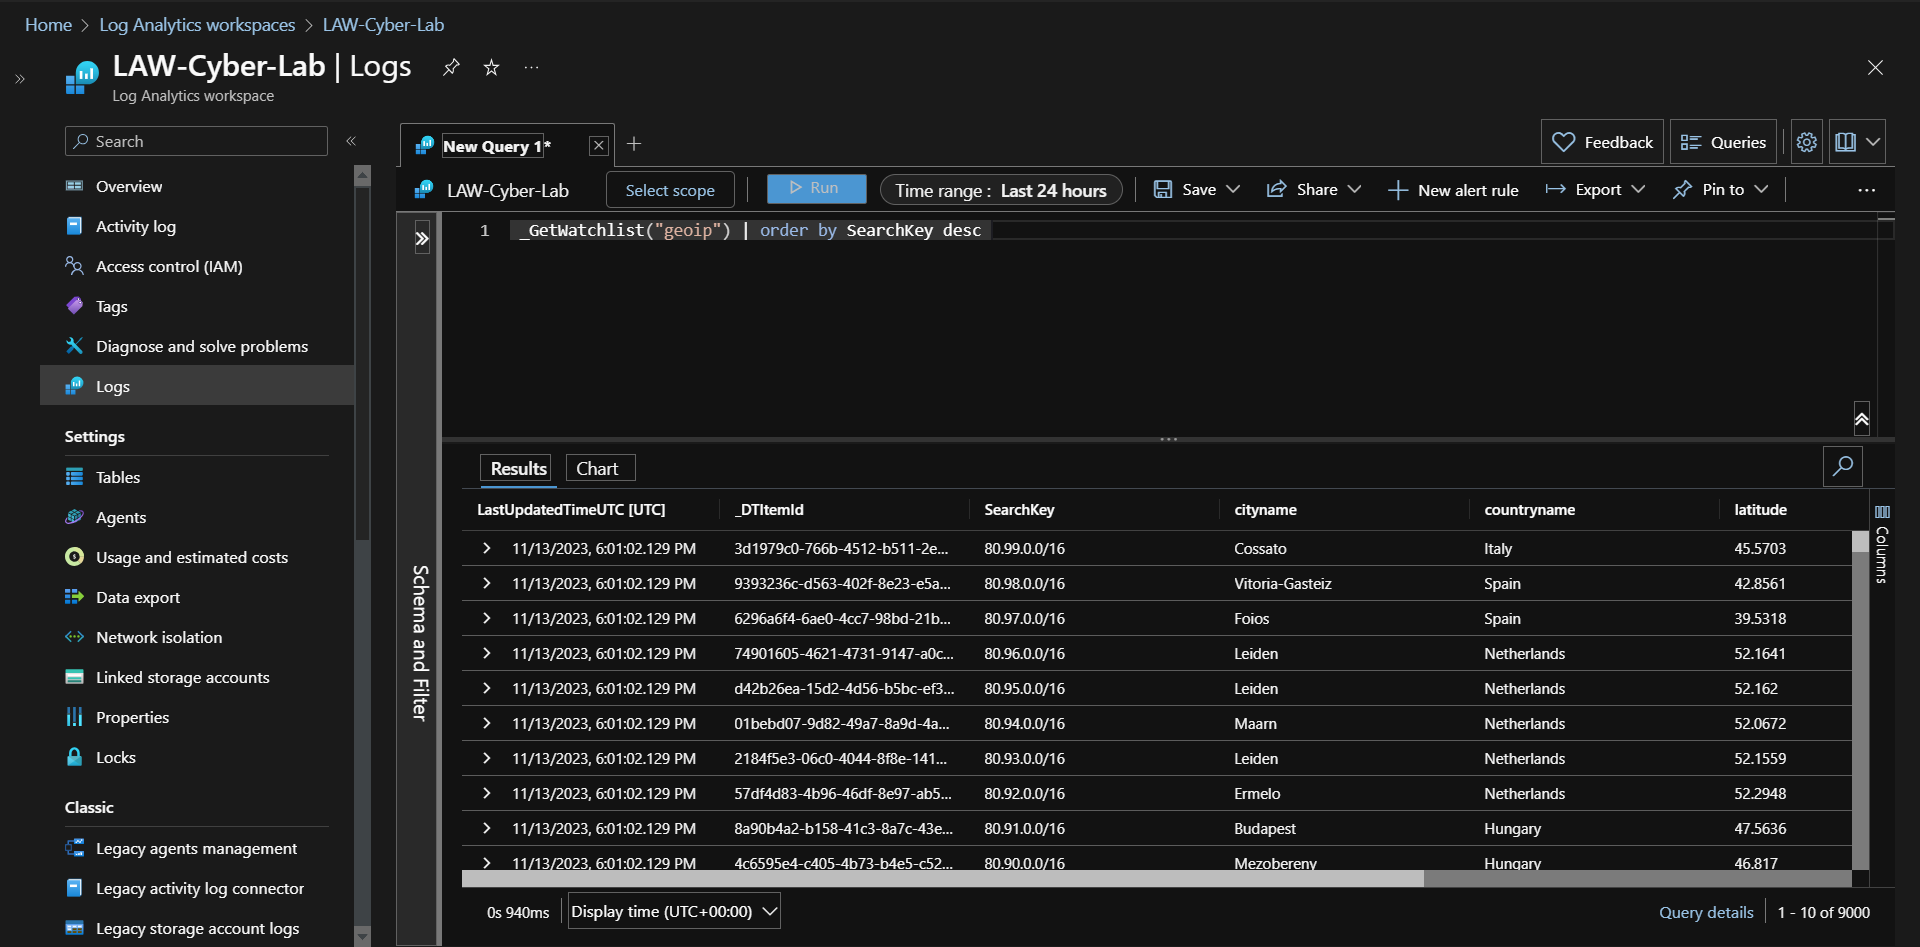Open Legacy storage account logs
1920x947 pixels.
pos(197,928)
